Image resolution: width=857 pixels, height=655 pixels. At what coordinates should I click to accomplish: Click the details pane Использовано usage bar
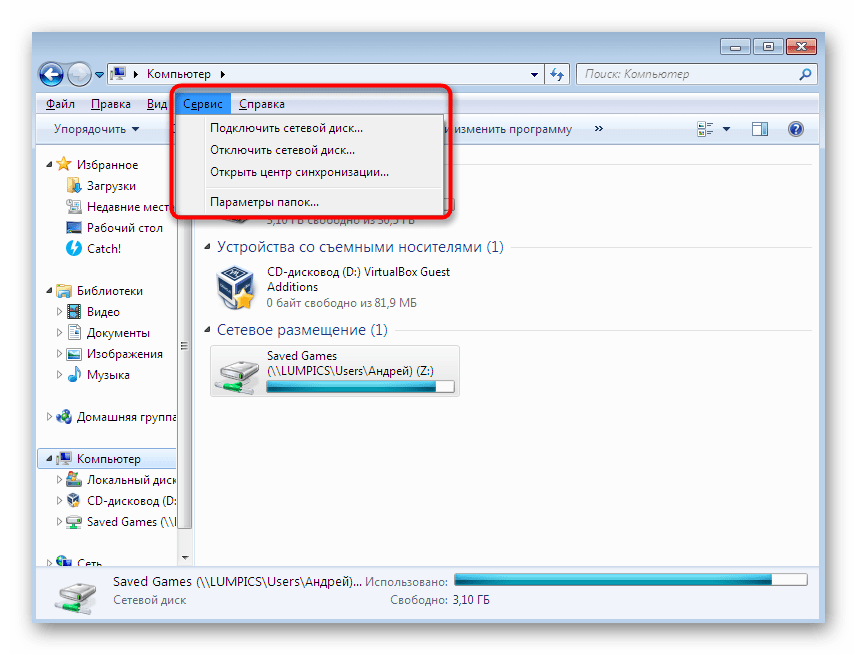(631, 580)
